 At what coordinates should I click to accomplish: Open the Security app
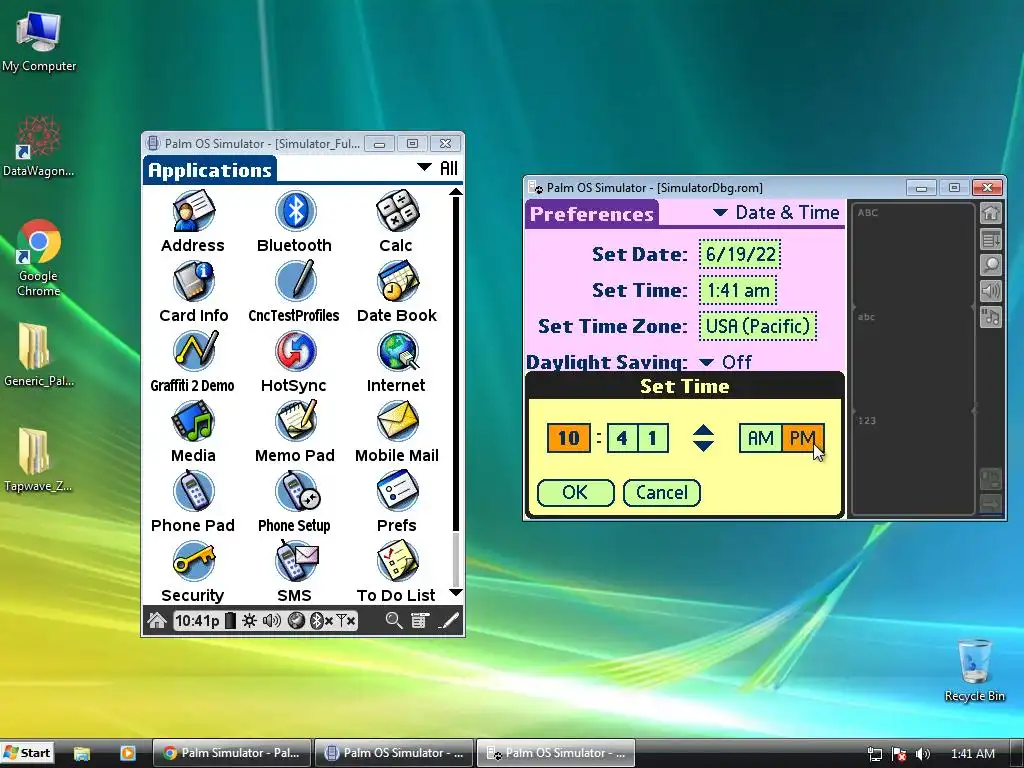click(193, 571)
